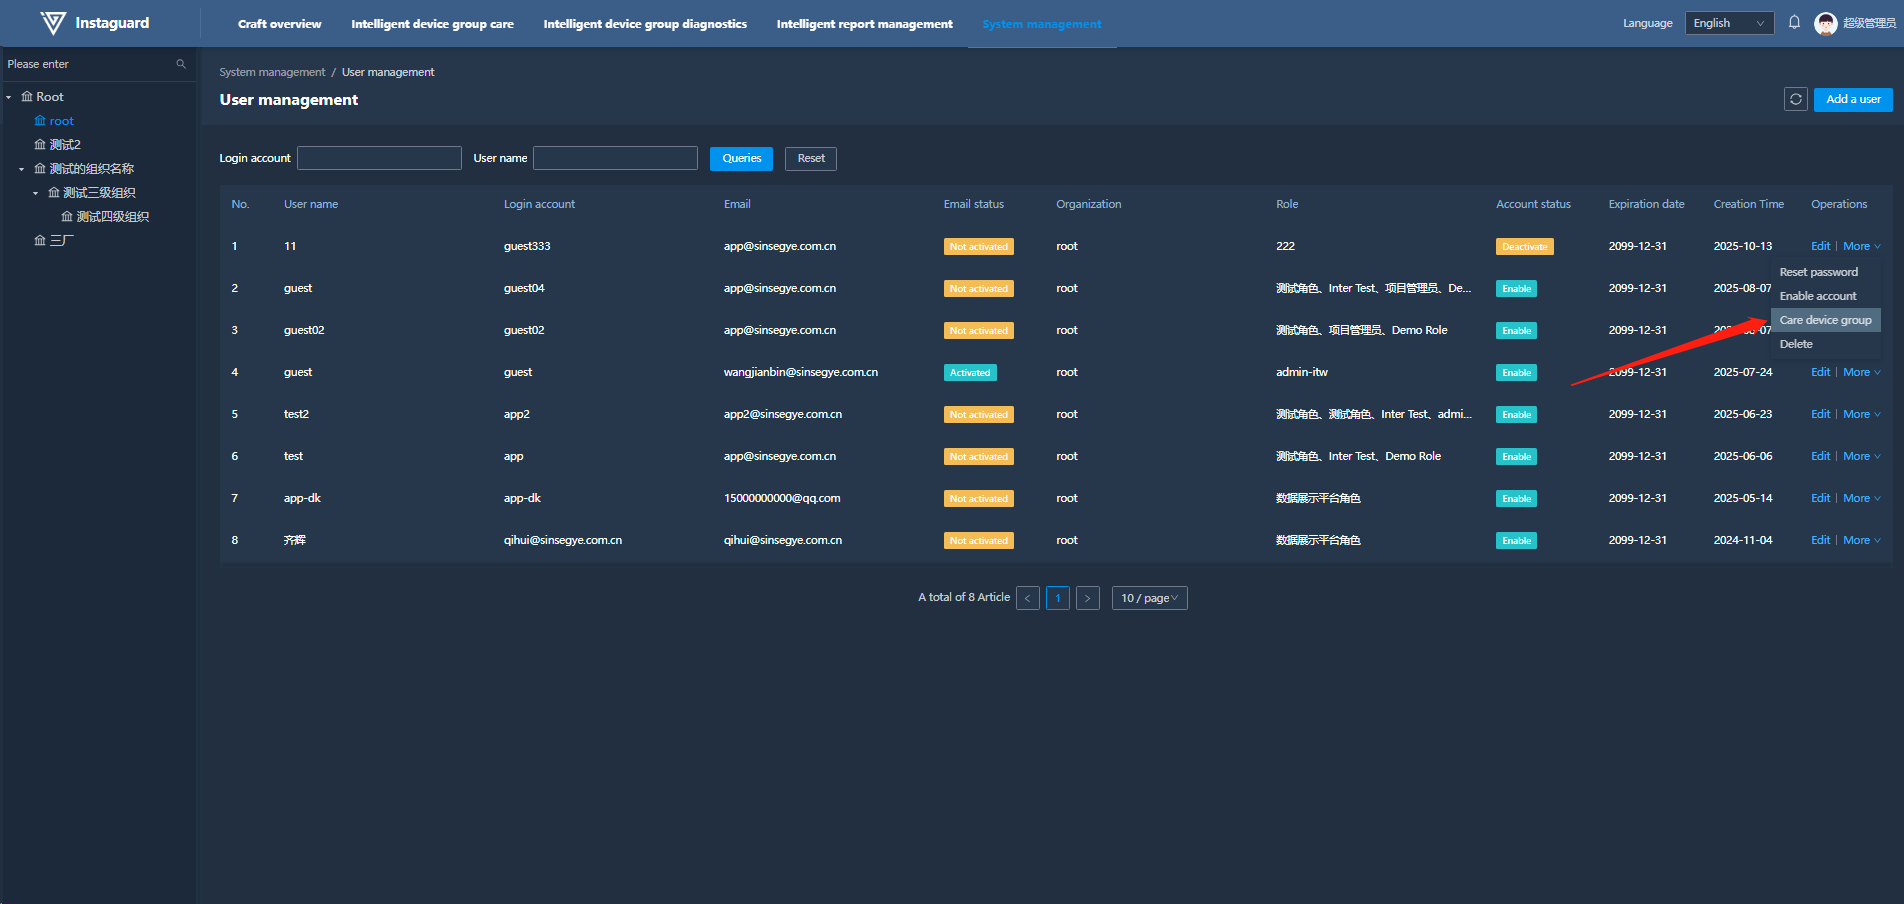Click the Instaguard logo icon
Screen dimensions: 1904x904
point(53,23)
